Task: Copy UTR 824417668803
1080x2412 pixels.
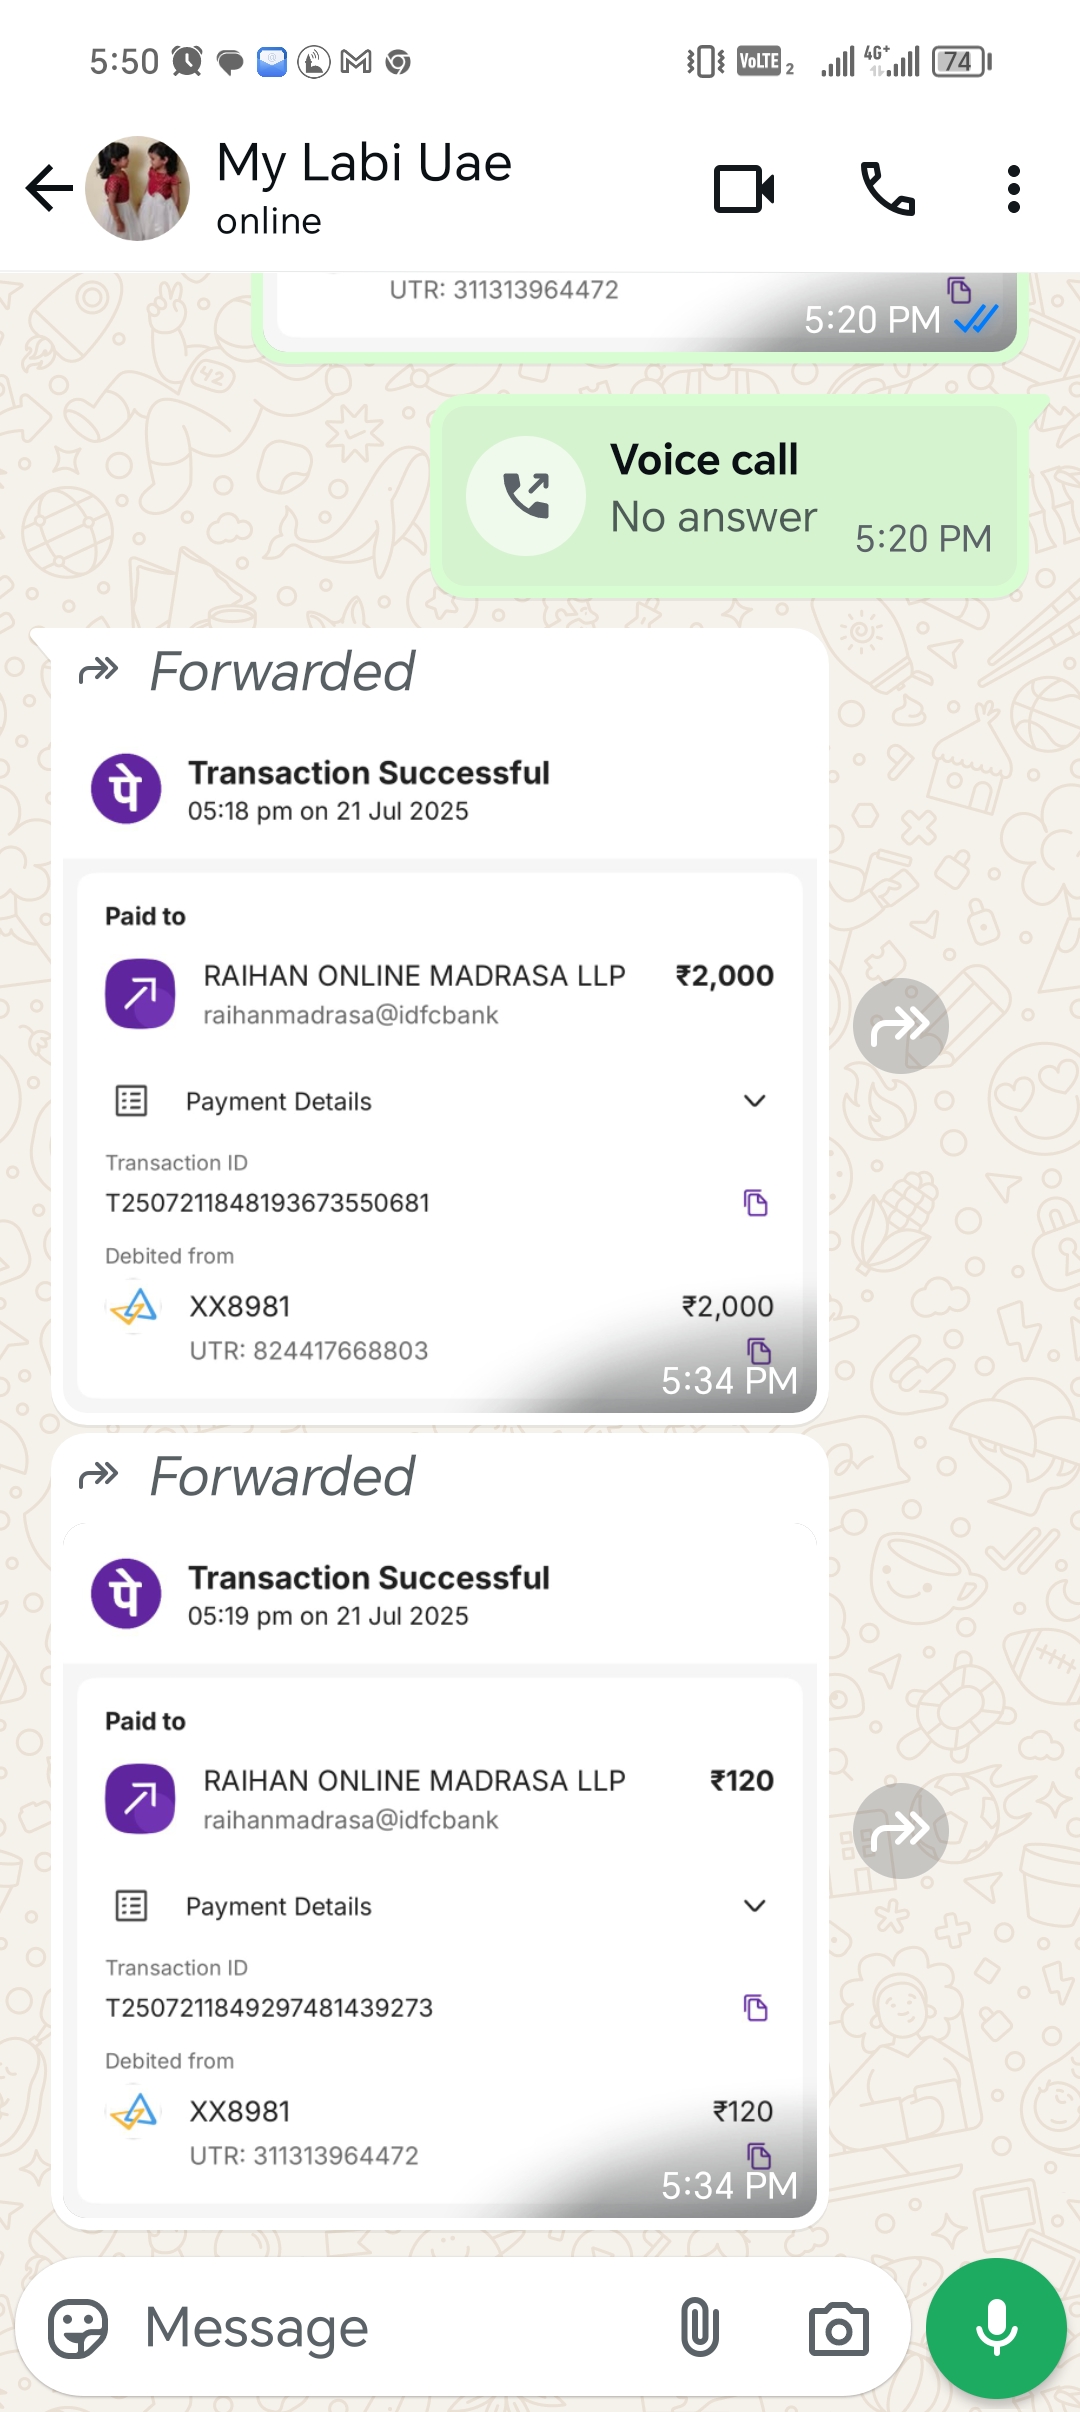Action: pos(759,1351)
